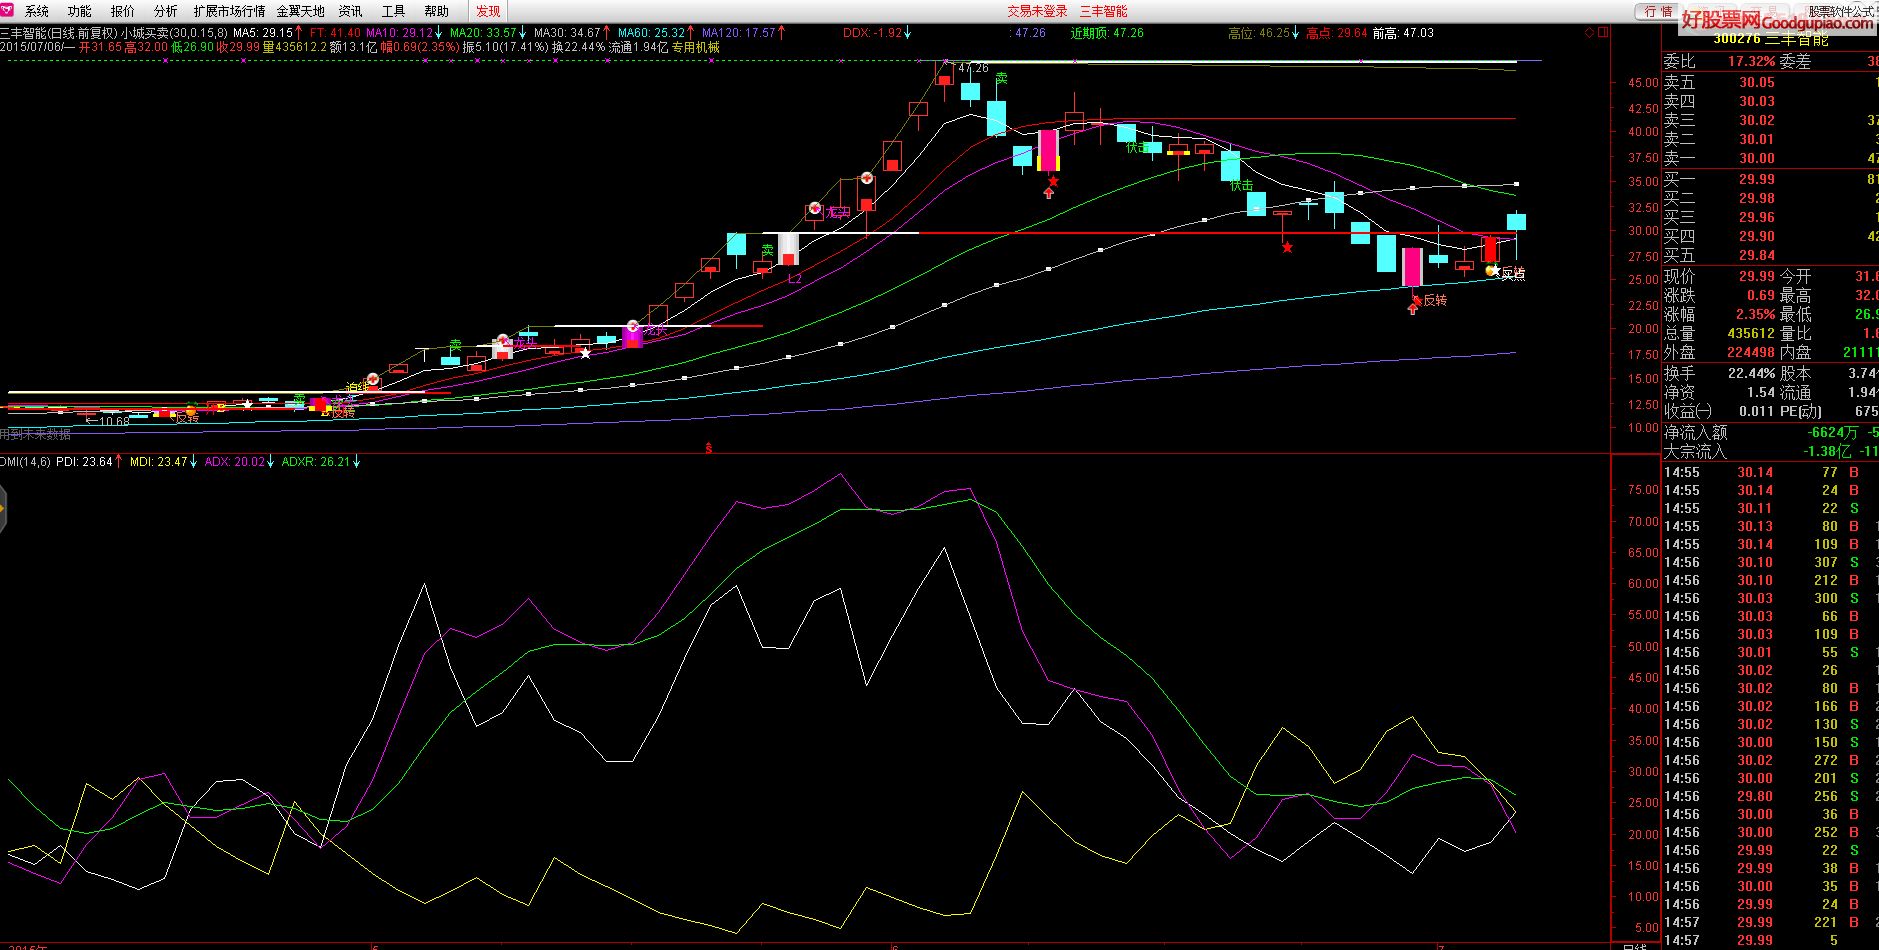
Task: Click the FT: 41.40 value
Action: 335,33
